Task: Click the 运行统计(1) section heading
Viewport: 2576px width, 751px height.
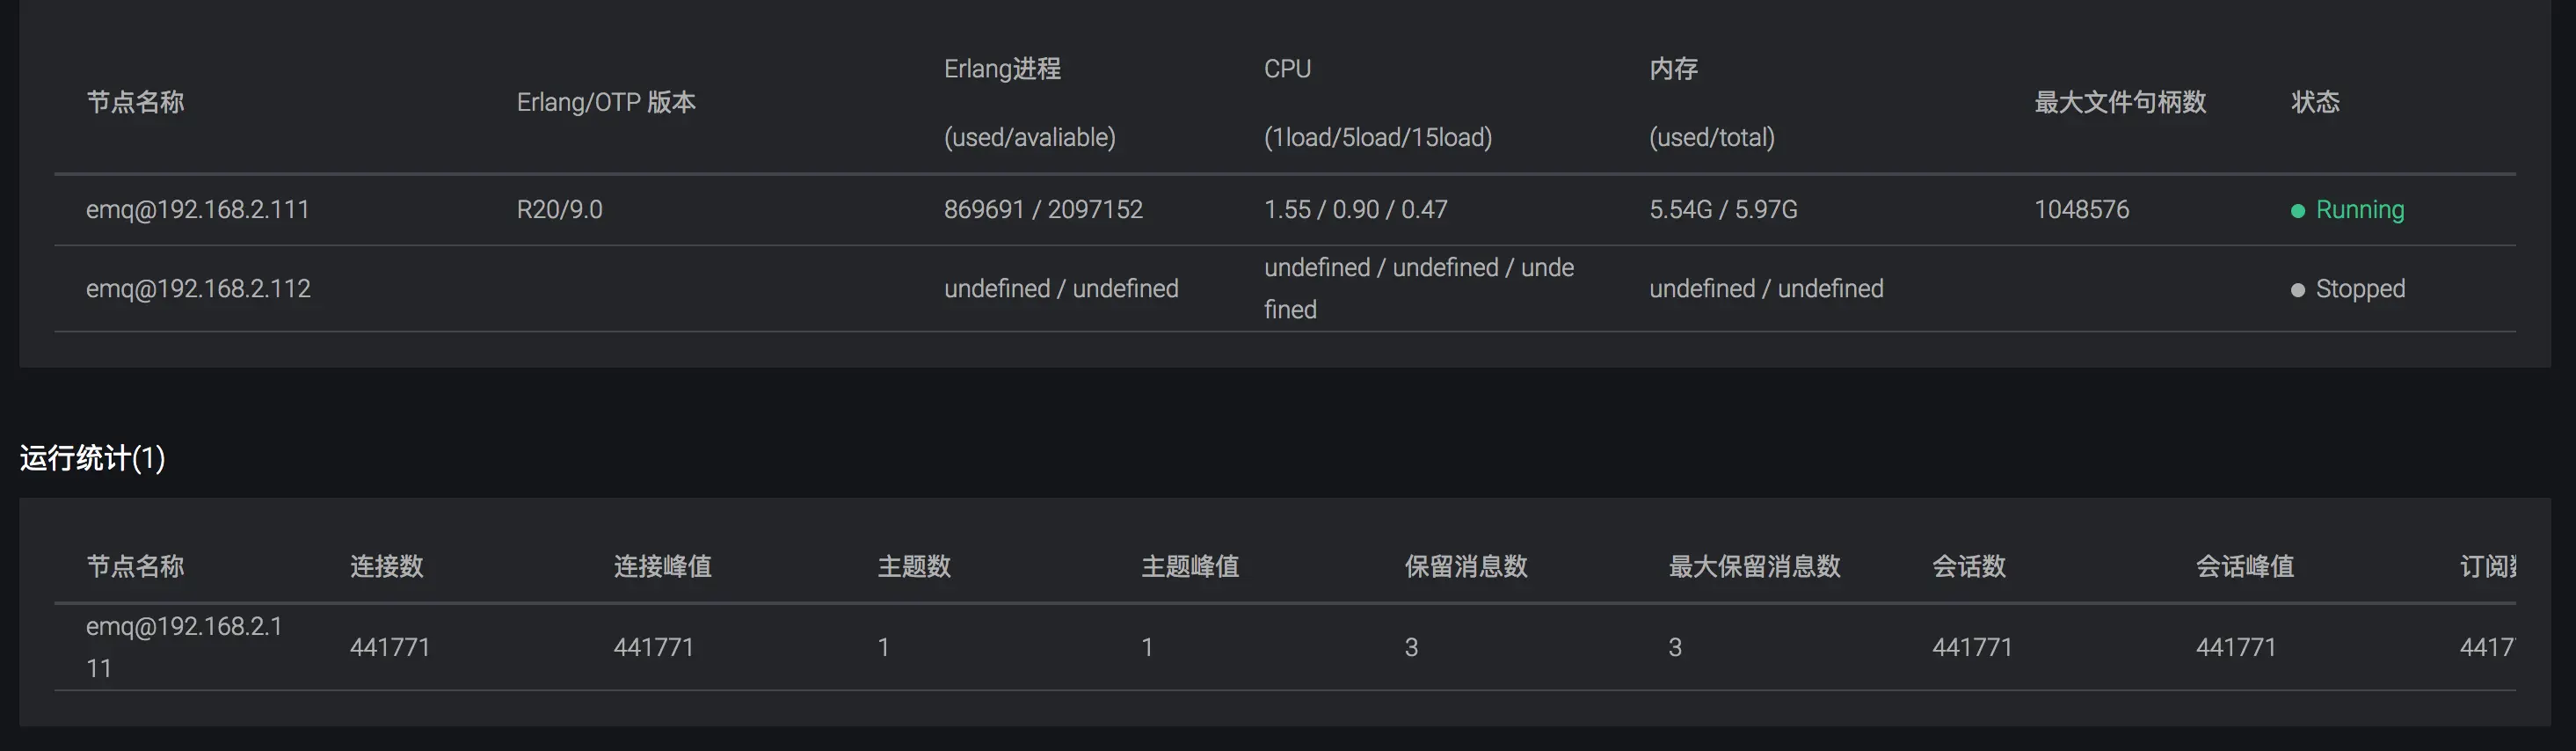Action: tap(92, 458)
